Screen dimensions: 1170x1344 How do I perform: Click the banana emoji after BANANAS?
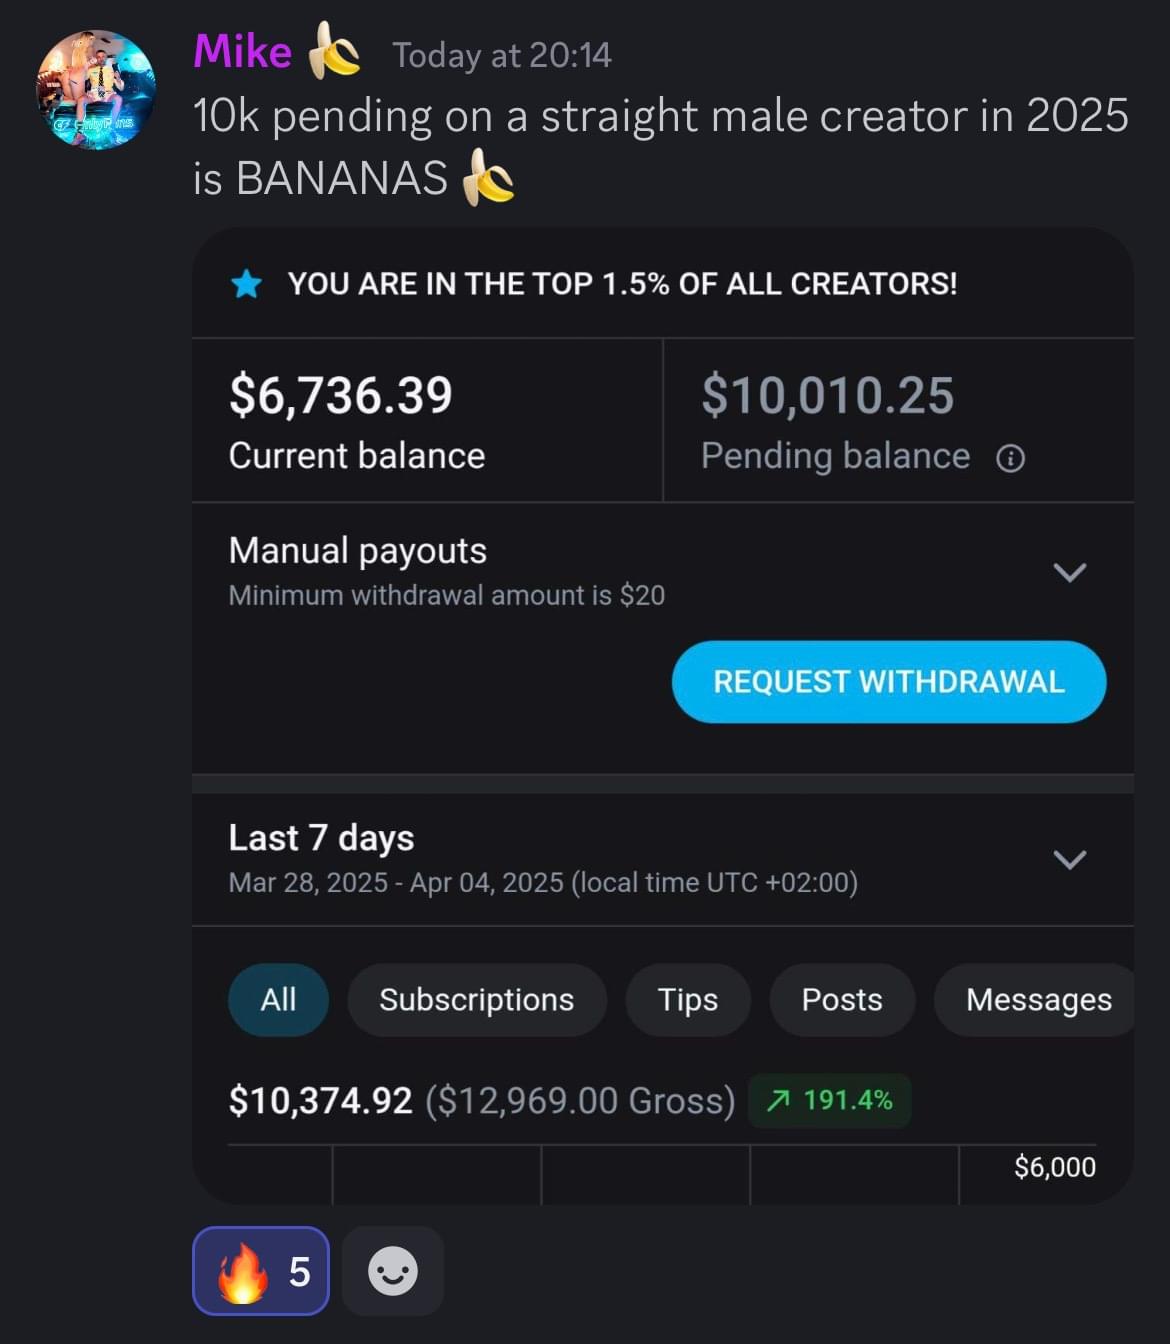tap(488, 178)
